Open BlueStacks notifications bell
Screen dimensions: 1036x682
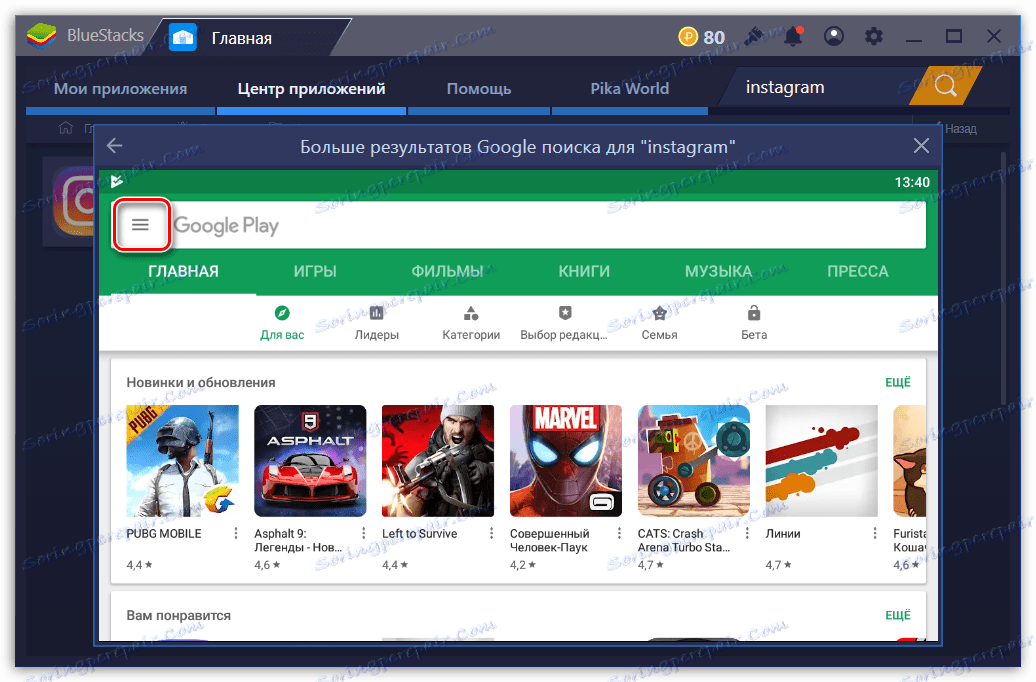[793, 36]
